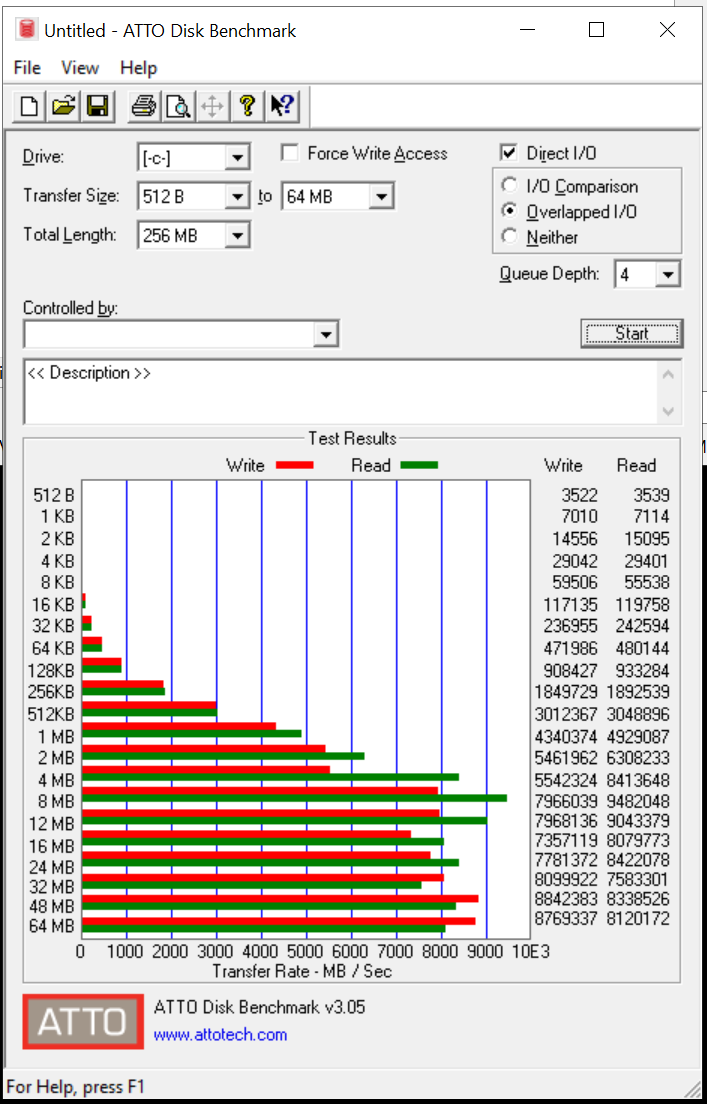Click the 8 MB row label
The height and width of the screenshot is (1104, 707).
55,801
